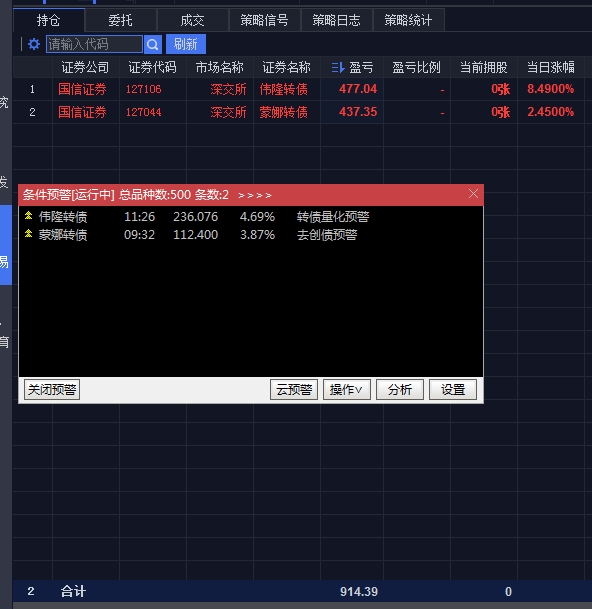Click 深交所 market cell in row 2
The width and height of the screenshot is (592, 609).
(x=228, y=112)
